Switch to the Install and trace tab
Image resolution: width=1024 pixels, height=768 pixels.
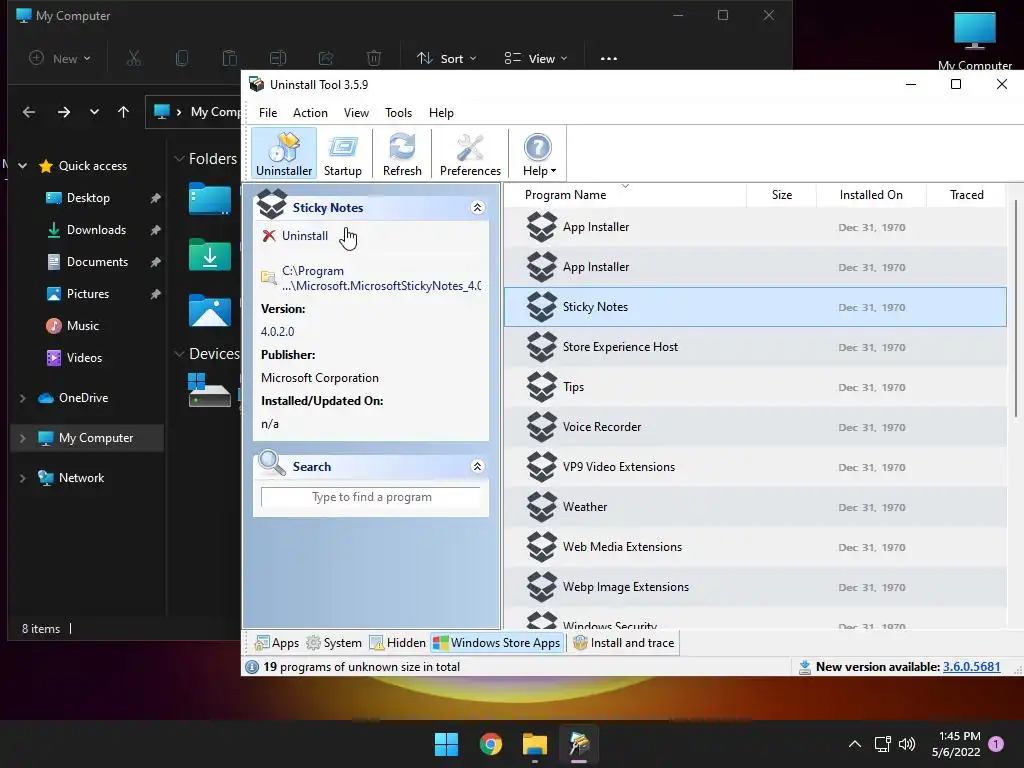[x=624, y=643]
